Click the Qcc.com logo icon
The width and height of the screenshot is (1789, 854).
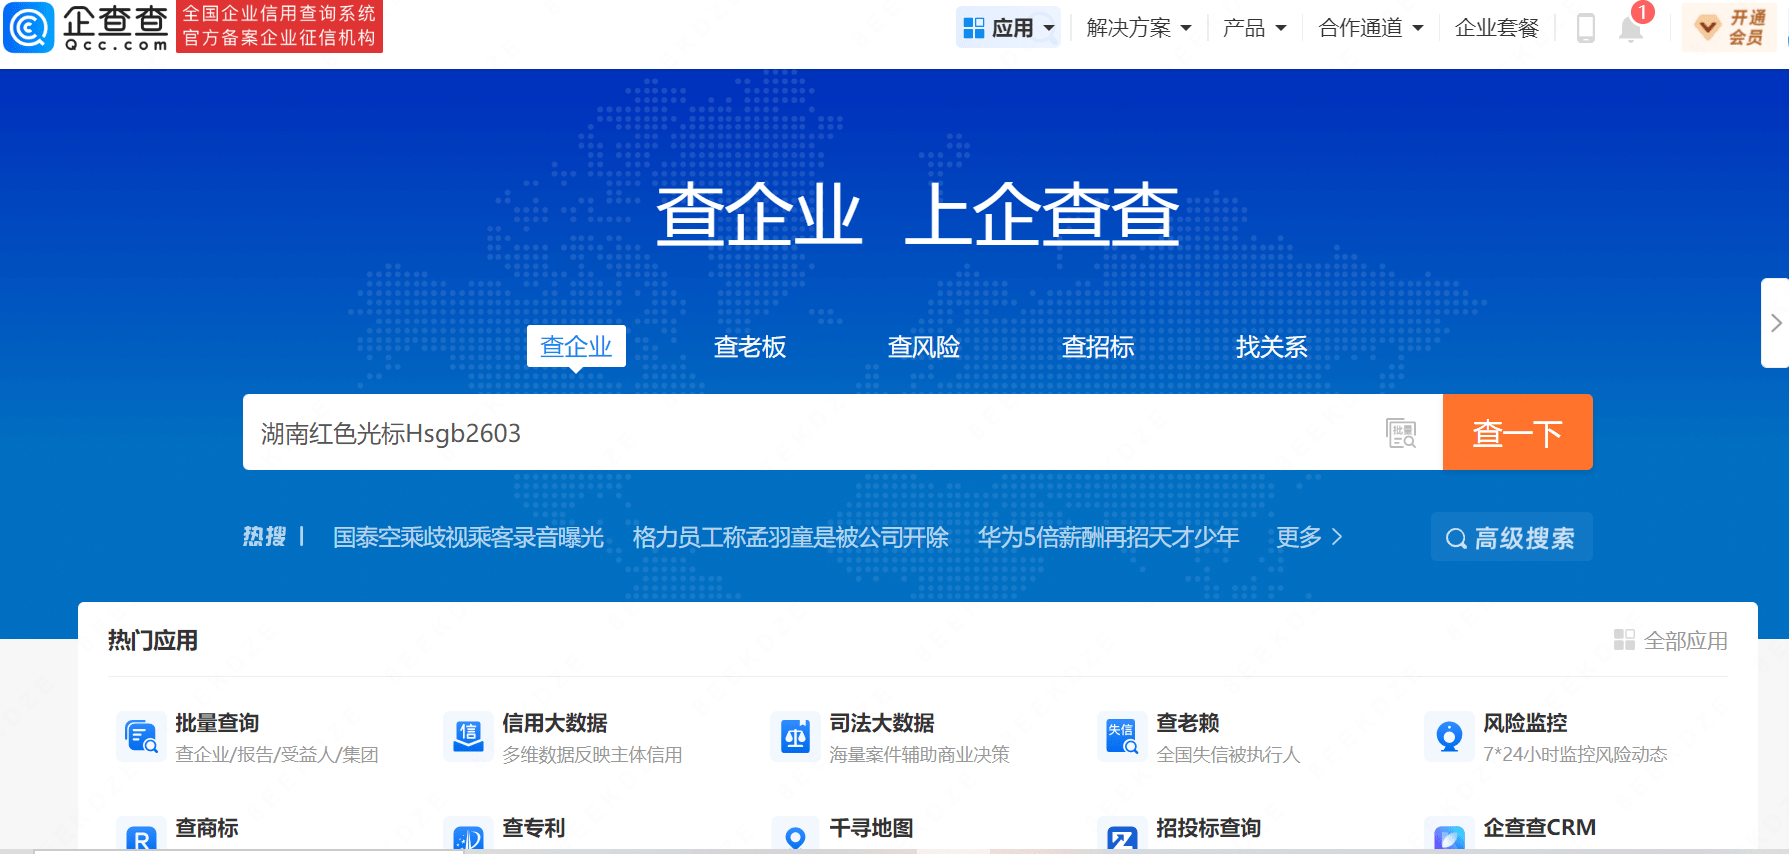(x=28, y=27)
